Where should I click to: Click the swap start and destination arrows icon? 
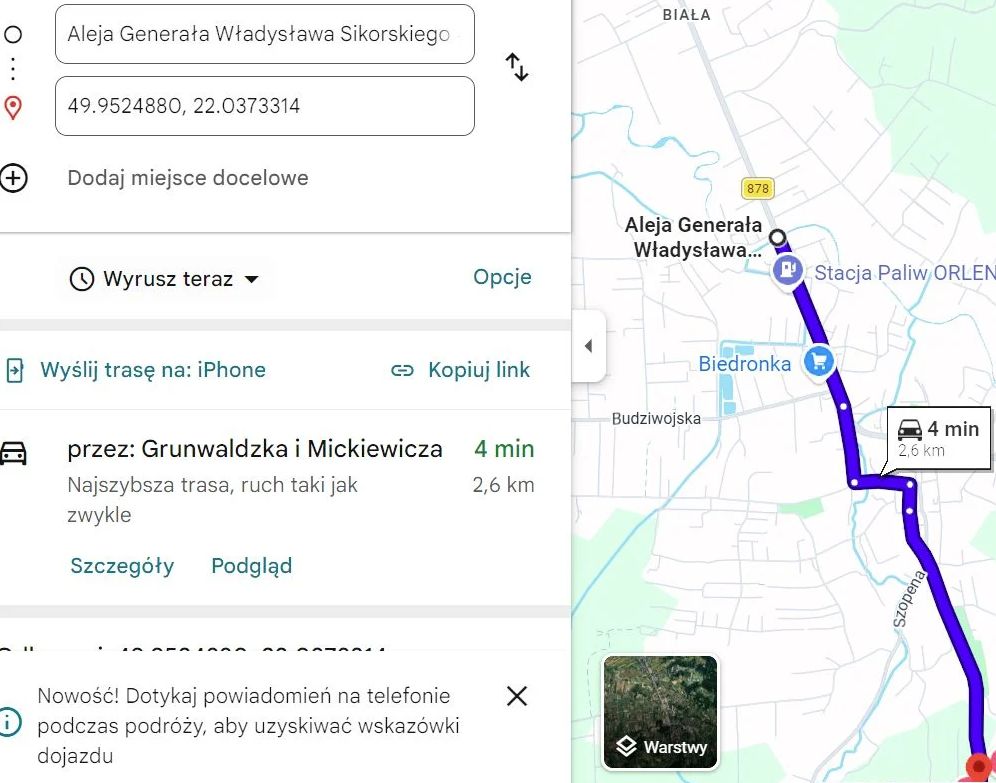click(x=517, y=68)
